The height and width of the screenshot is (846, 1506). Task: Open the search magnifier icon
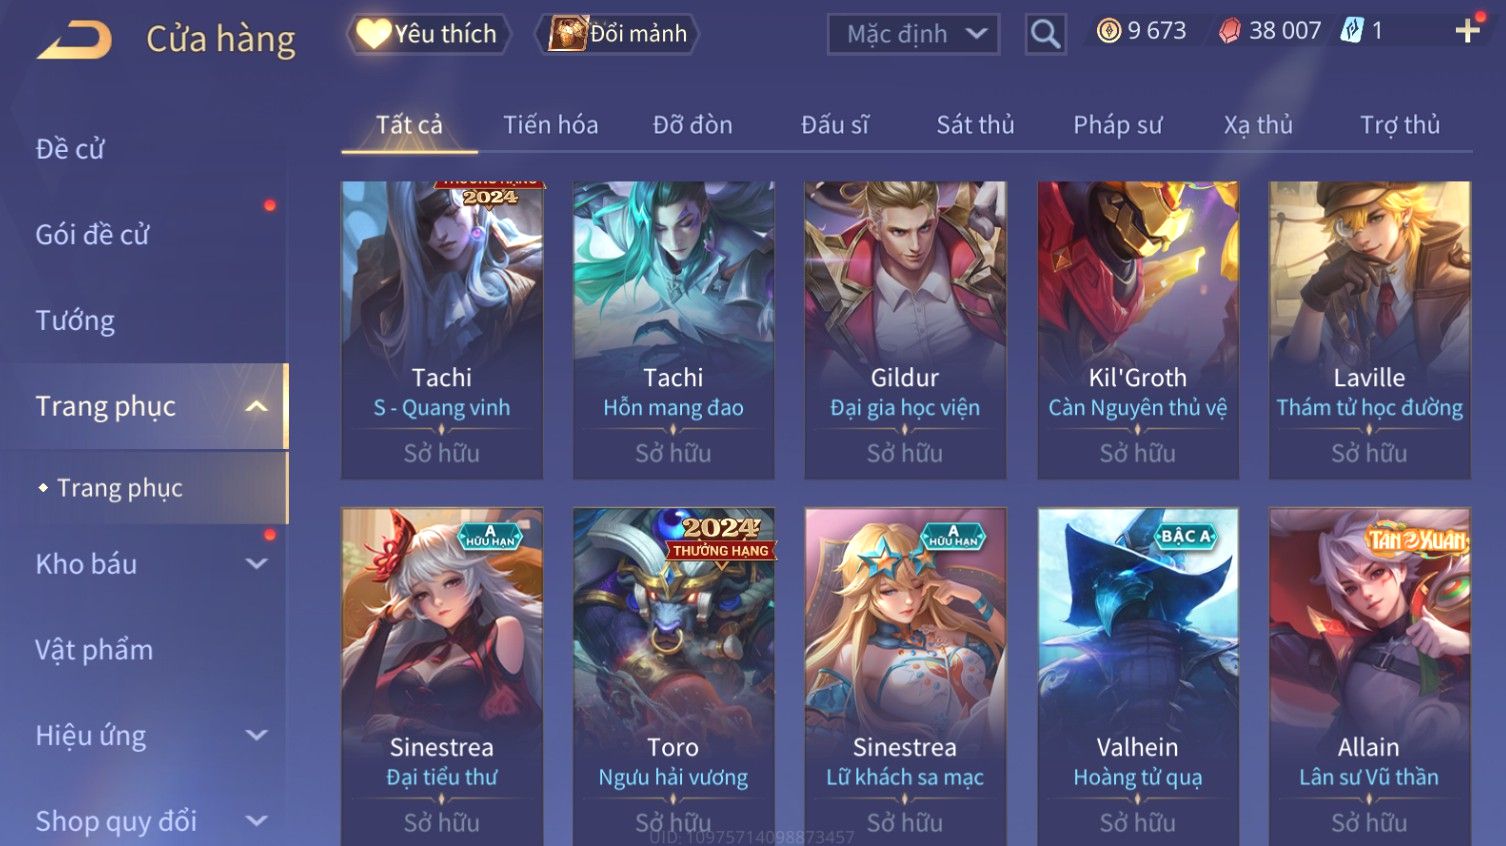pyautogui.click(x=1045, y=34)
